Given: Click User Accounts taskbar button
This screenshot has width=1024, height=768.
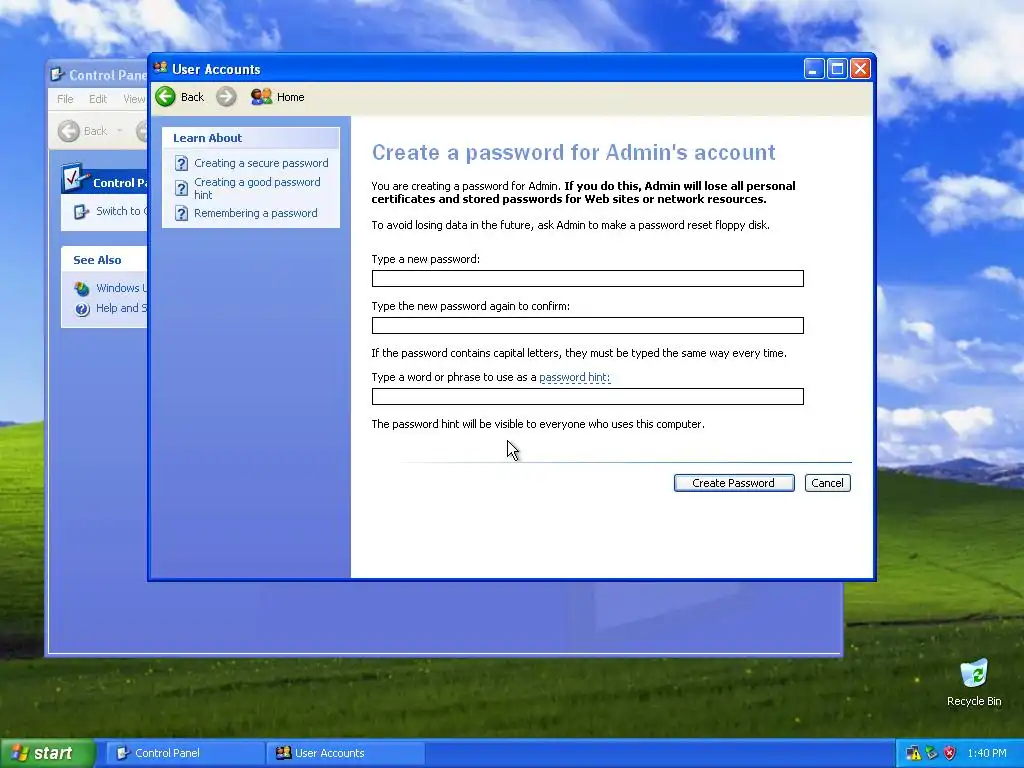Looking at the screenshot, I should pos(345,753).
